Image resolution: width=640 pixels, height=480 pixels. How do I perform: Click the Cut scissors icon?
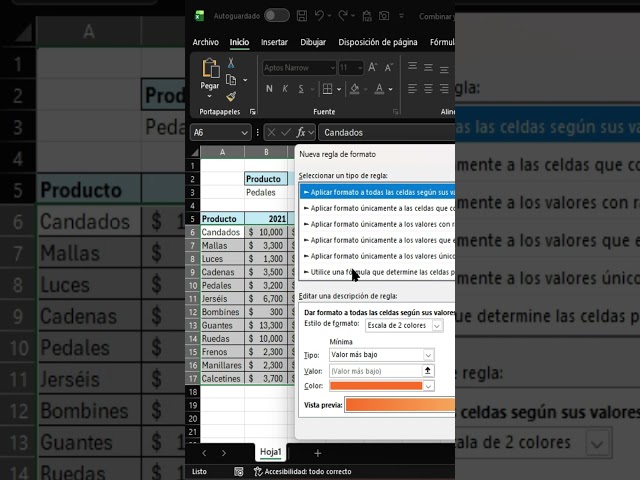(x=231, y=62)
